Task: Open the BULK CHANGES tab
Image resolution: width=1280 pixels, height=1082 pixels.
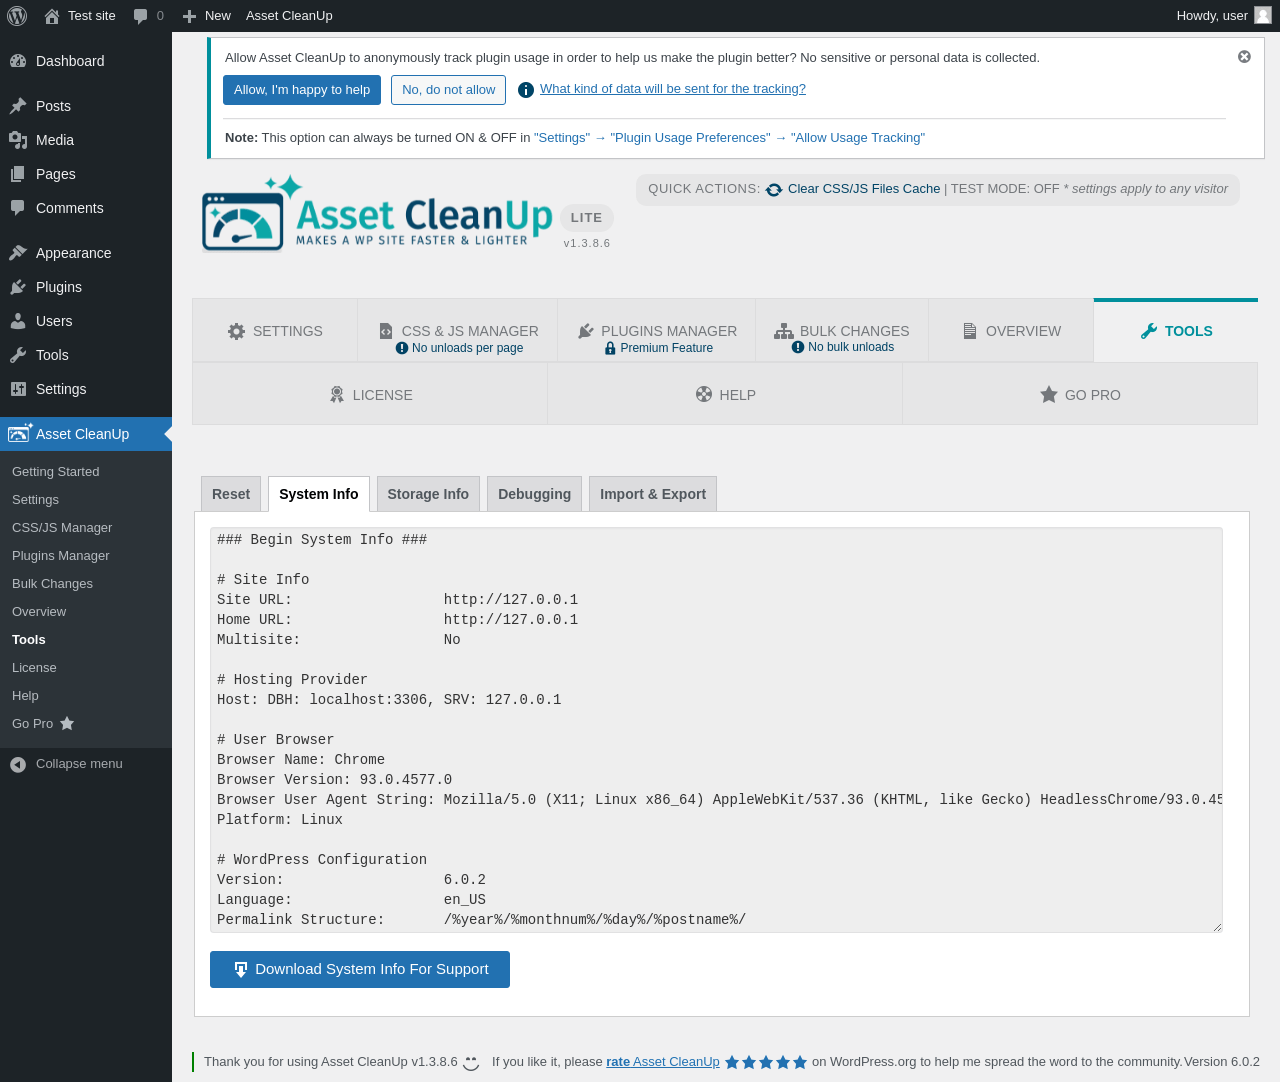Action: click(842, 331)
